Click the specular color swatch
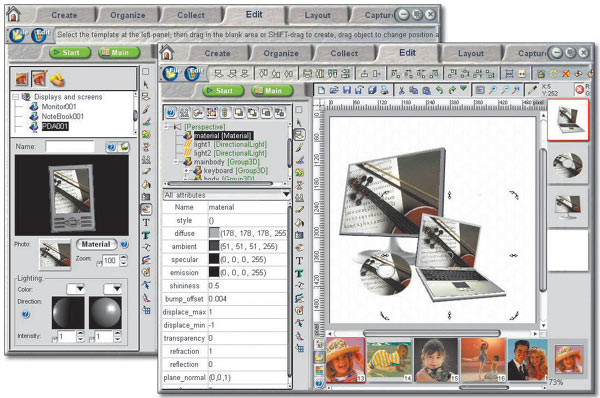The width and height of the screenshot is (600, 398). [214, 259]
